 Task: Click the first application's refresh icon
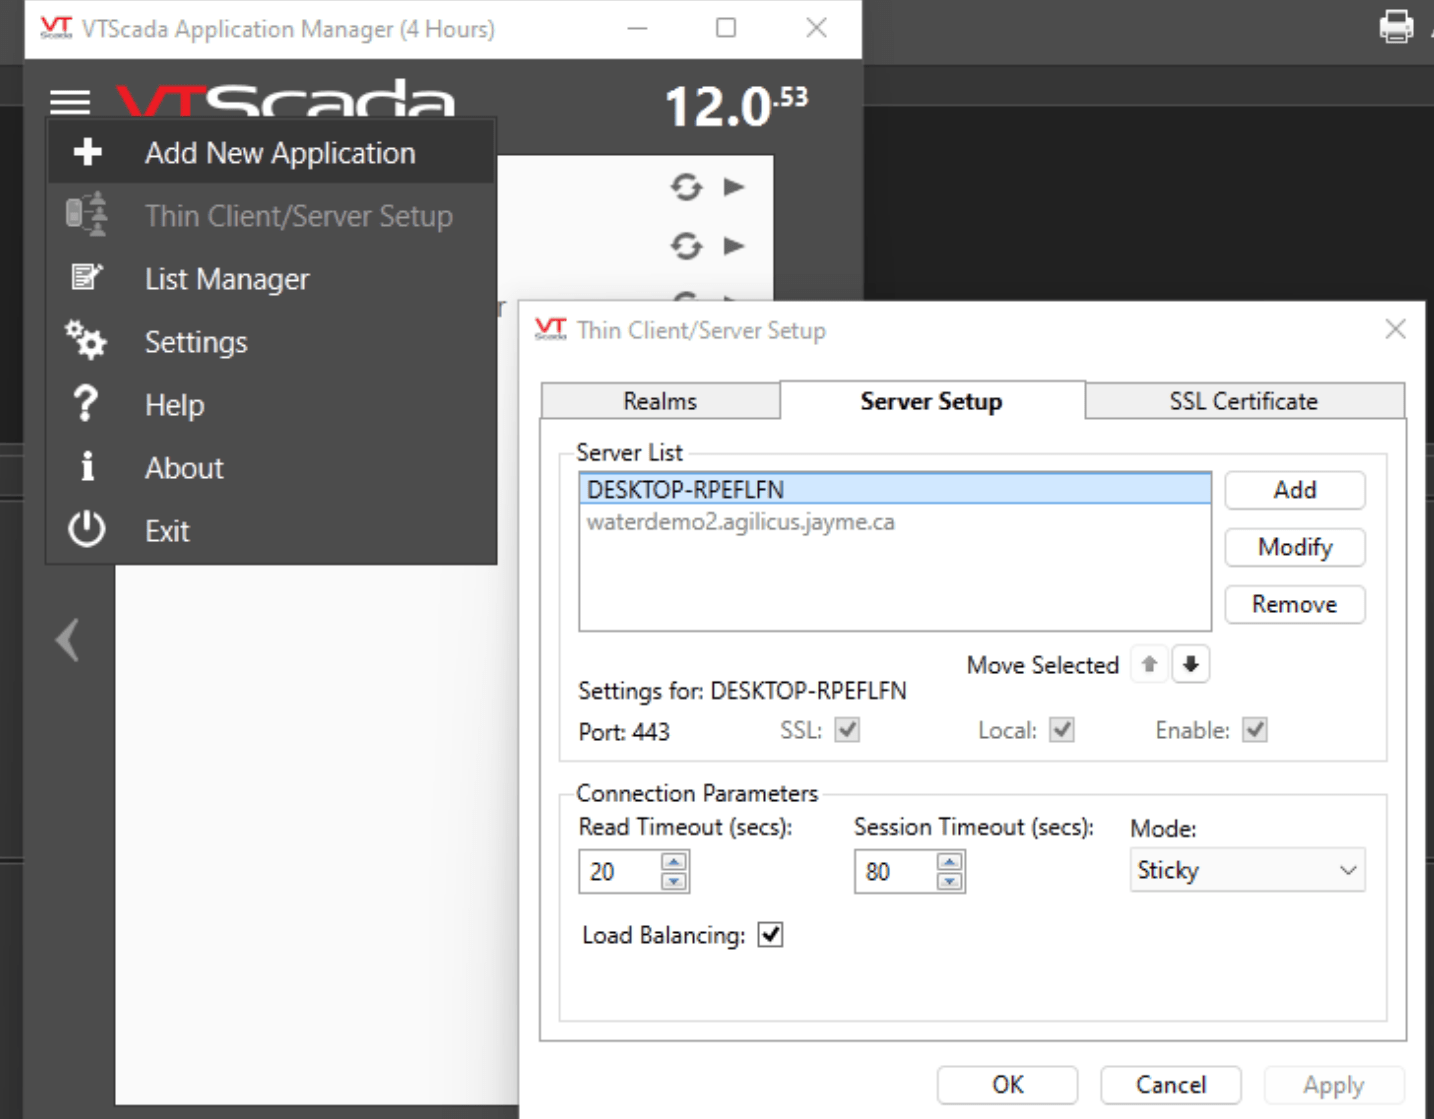686,187
